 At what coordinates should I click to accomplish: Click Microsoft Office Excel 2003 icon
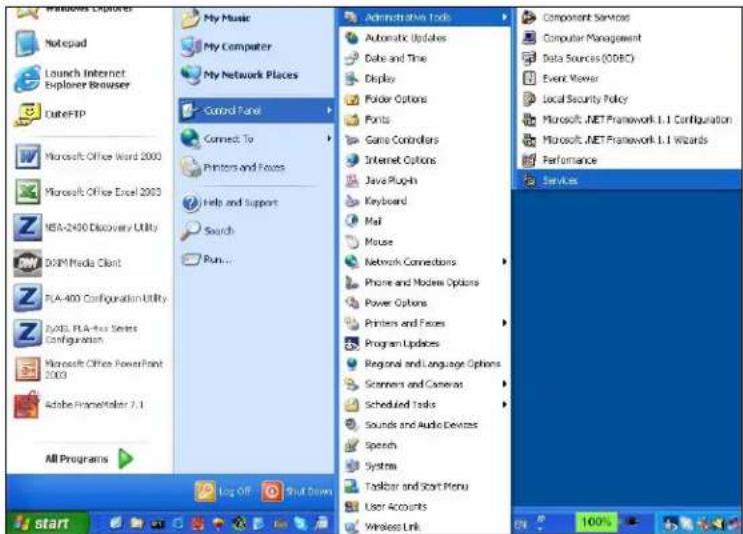27,192
